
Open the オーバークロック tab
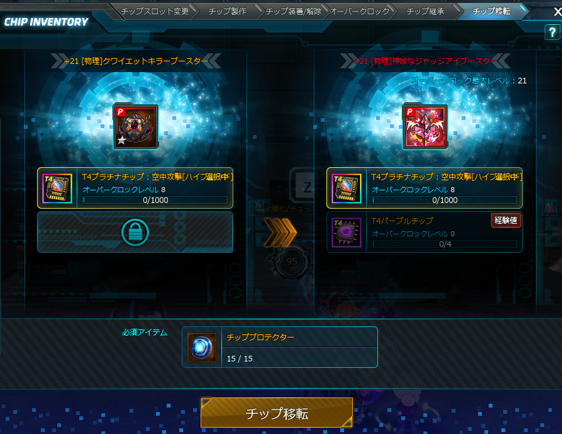(x=359, y=11)
